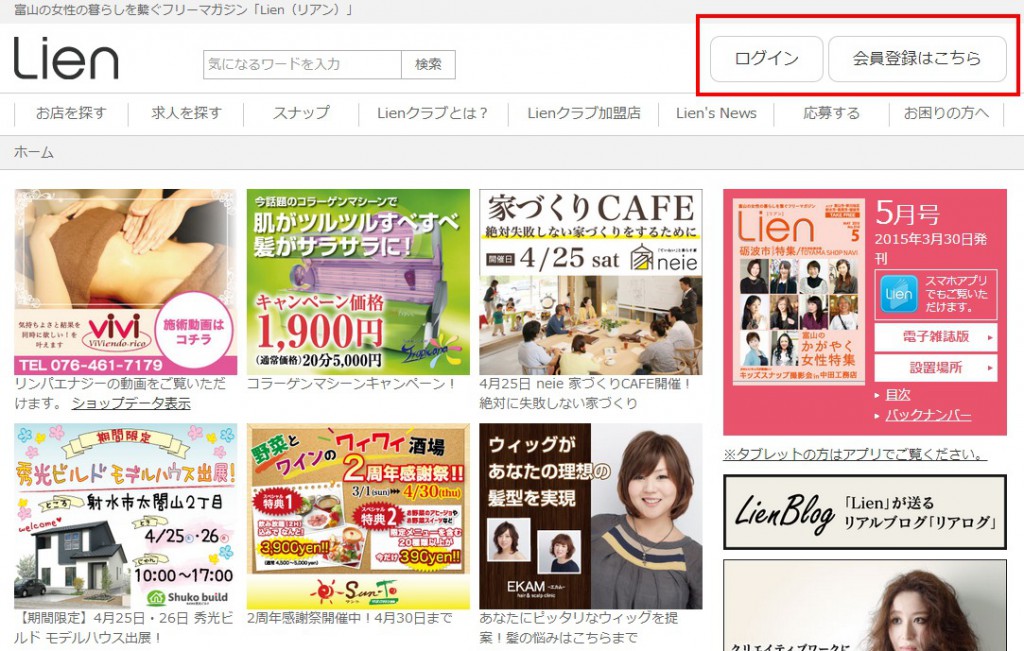The width and height of the screenshot is (1024, 651).
Task: Open the クリエイティブワーク woman banner
Action: [865, 605]
